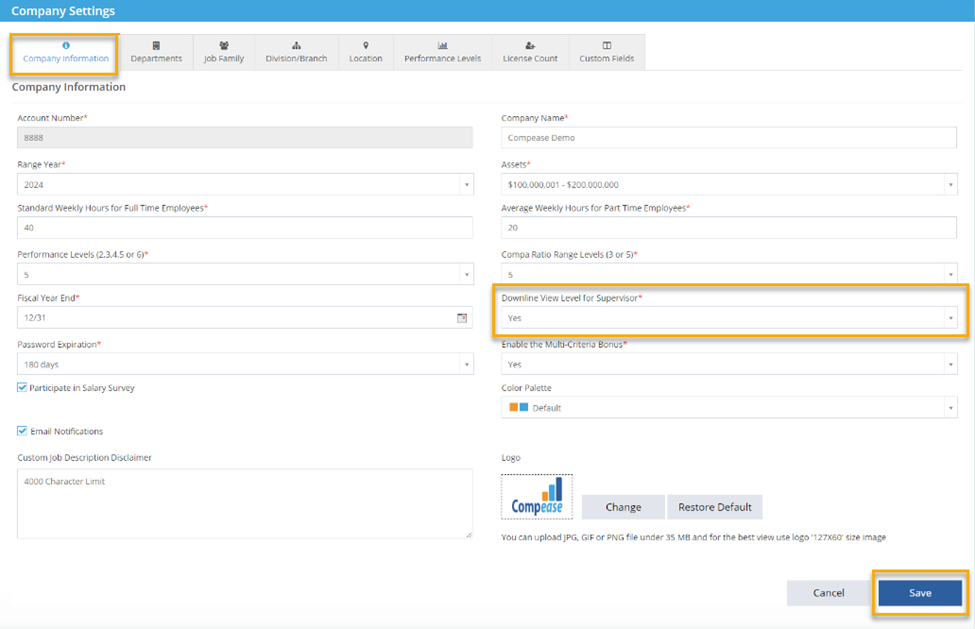Select the Job Family people icon

point(223,44)
